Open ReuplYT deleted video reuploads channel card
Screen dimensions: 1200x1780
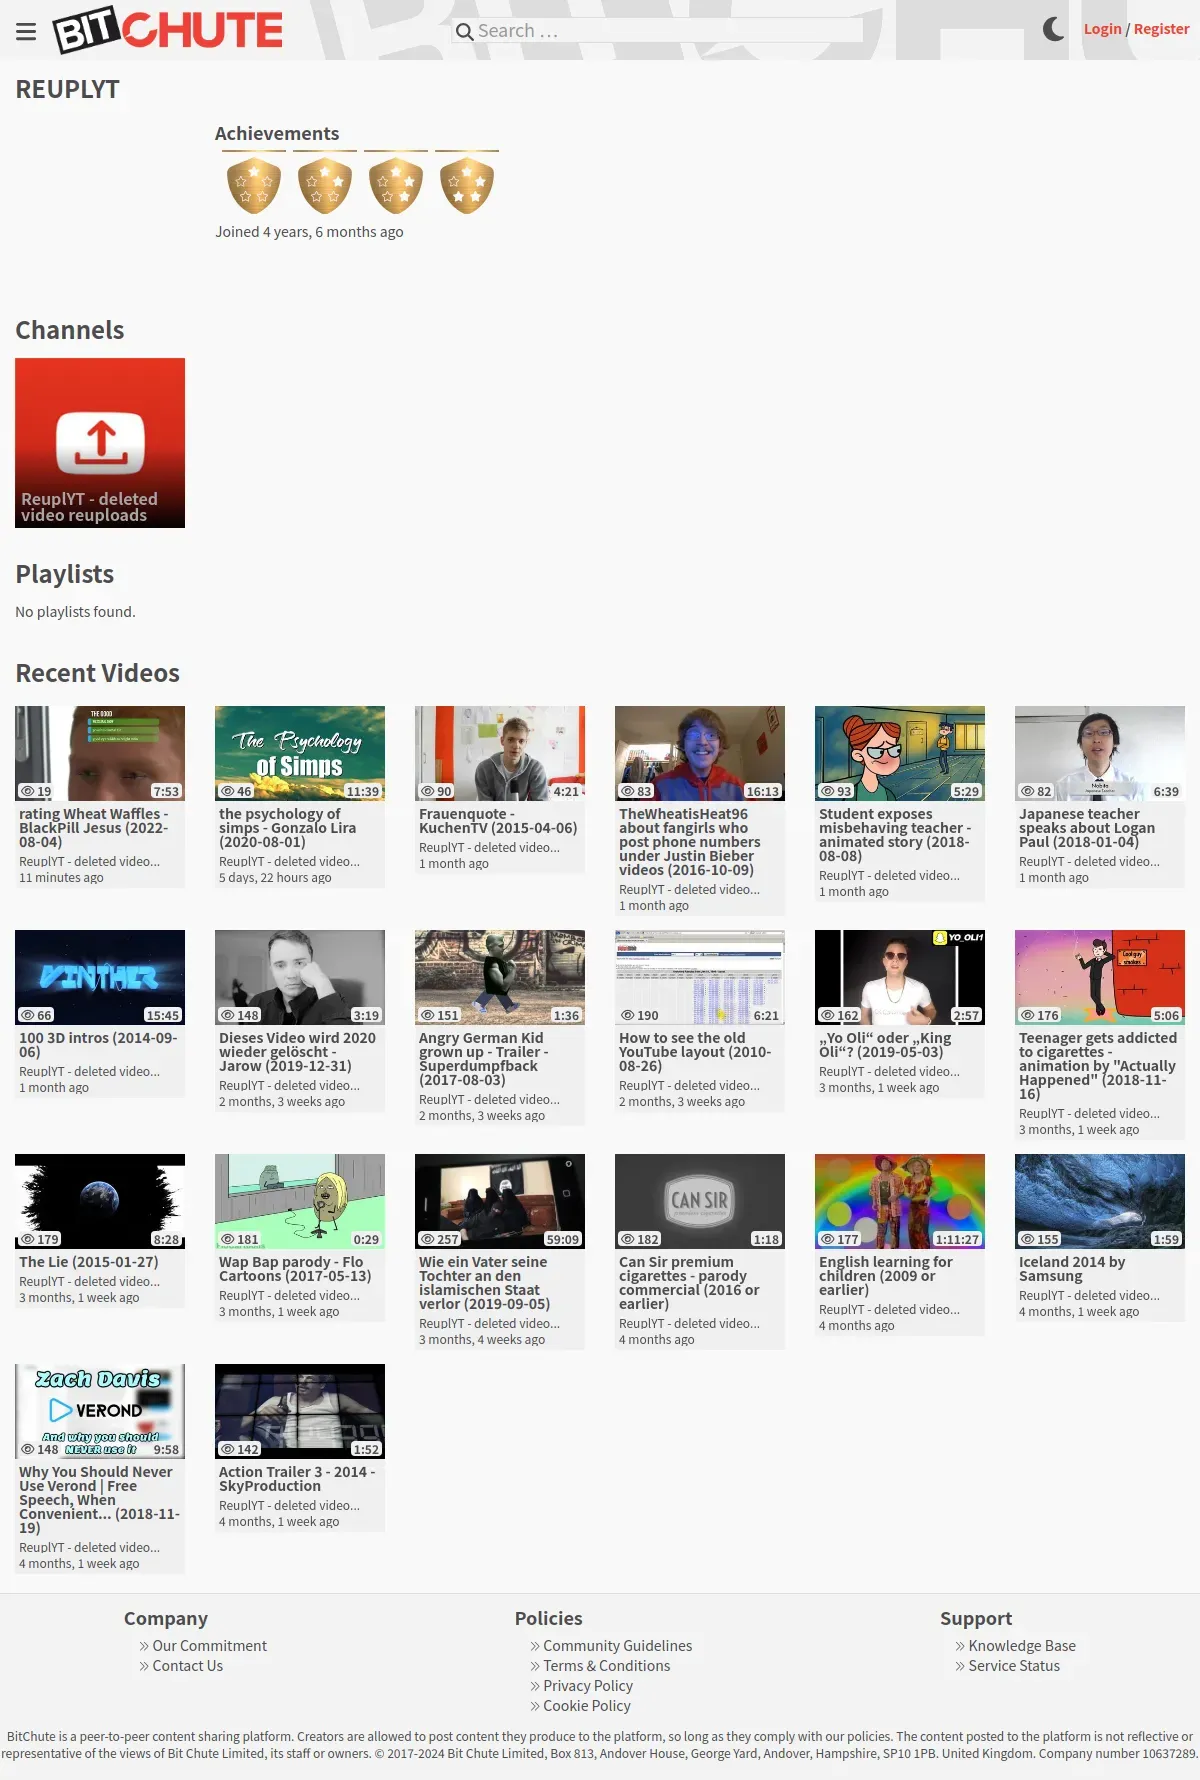[x=100, y=443]
